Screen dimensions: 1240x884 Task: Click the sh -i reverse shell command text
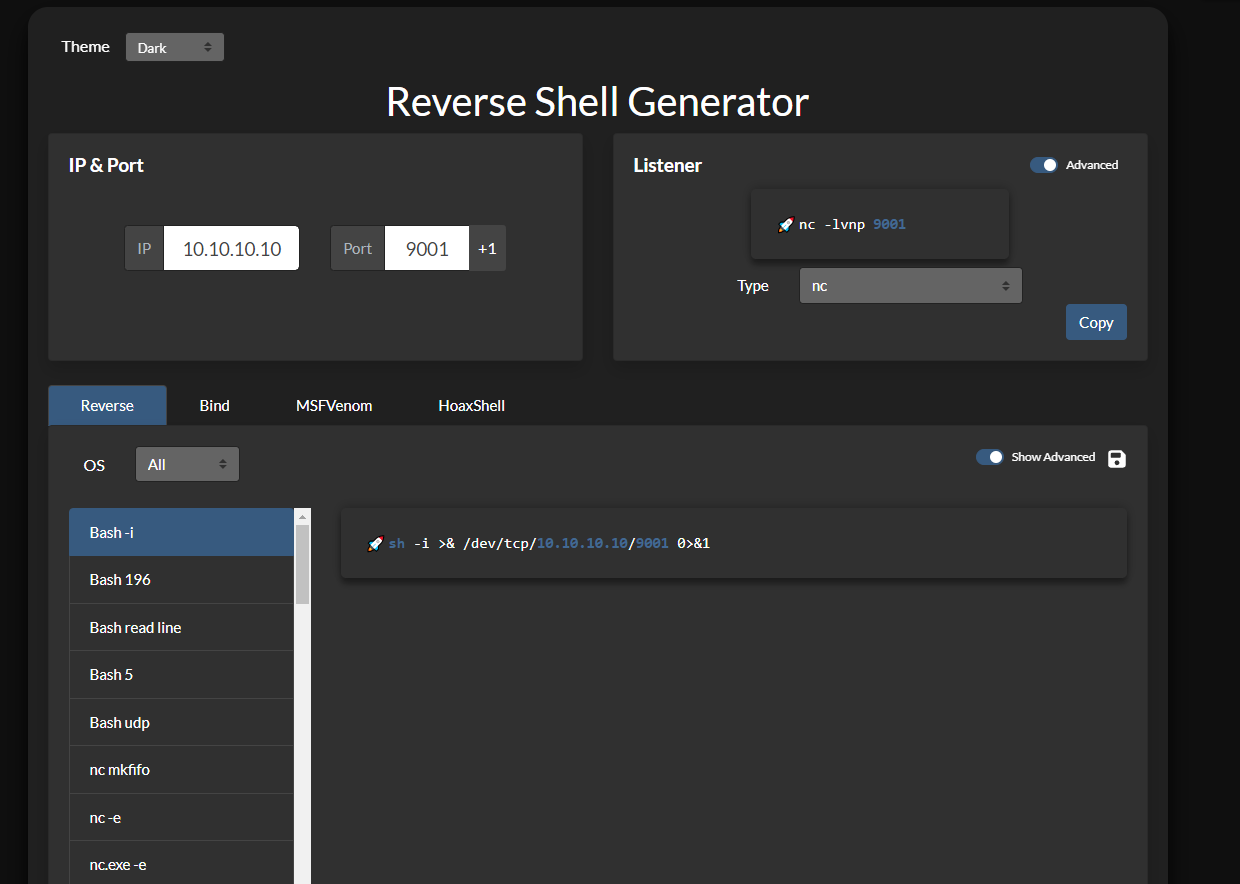(x=549, y=544)
